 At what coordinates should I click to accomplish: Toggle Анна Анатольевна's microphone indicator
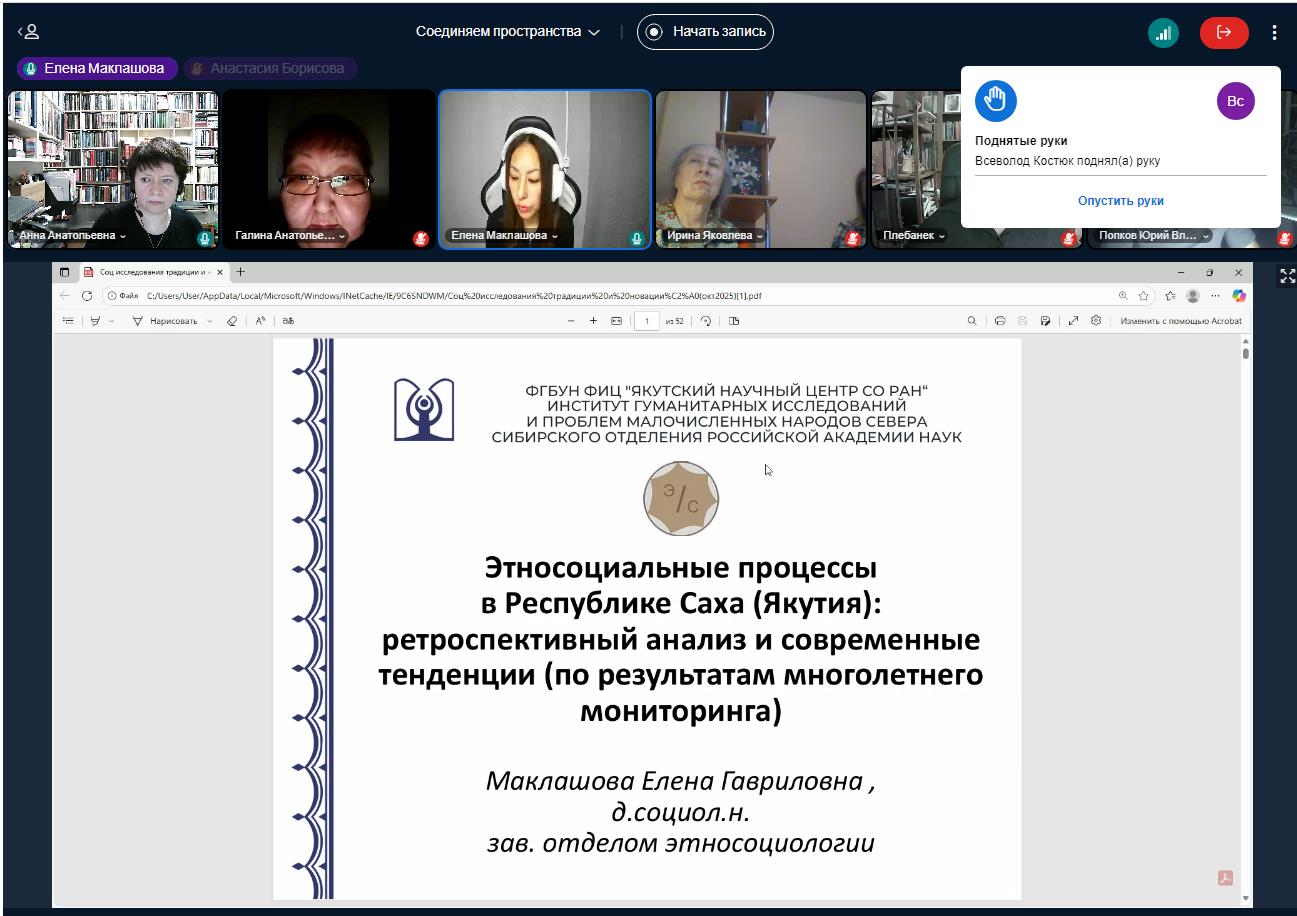[204, 237]
